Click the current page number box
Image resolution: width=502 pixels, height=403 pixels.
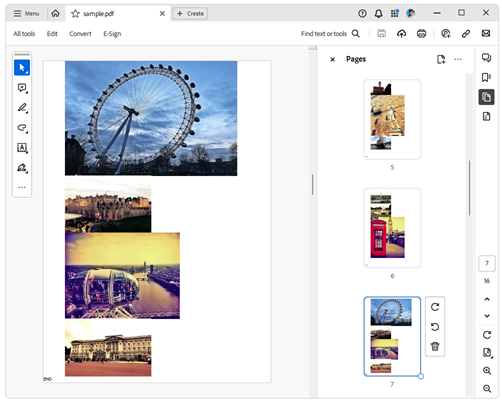pyautogui.click(x=487, y=264)
